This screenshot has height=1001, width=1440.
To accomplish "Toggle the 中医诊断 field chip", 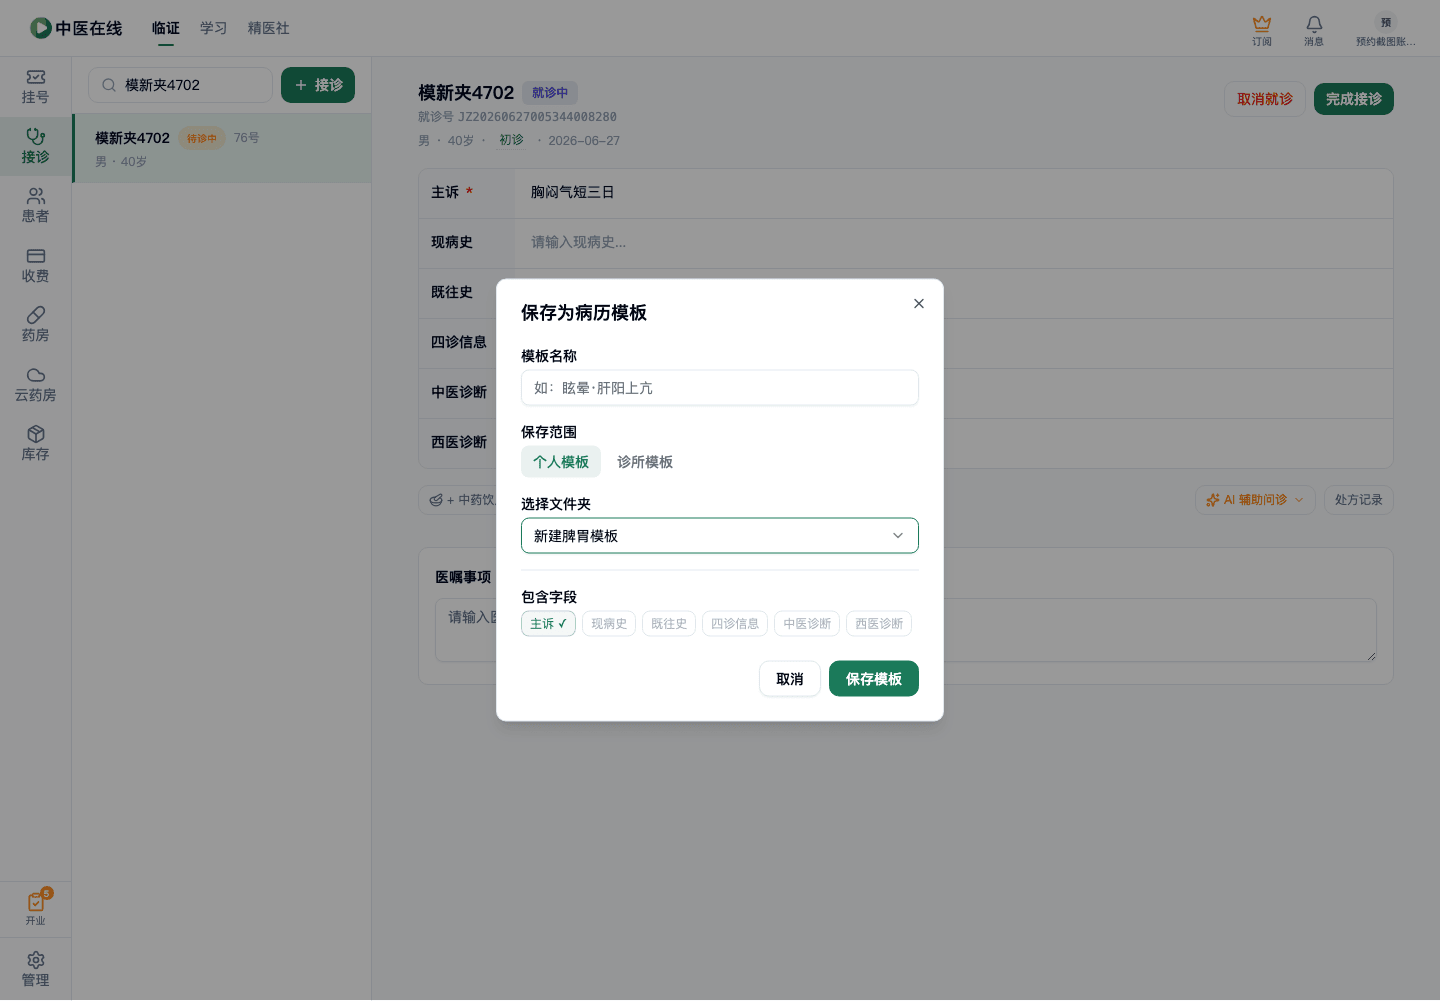I will tap(807, 624).
